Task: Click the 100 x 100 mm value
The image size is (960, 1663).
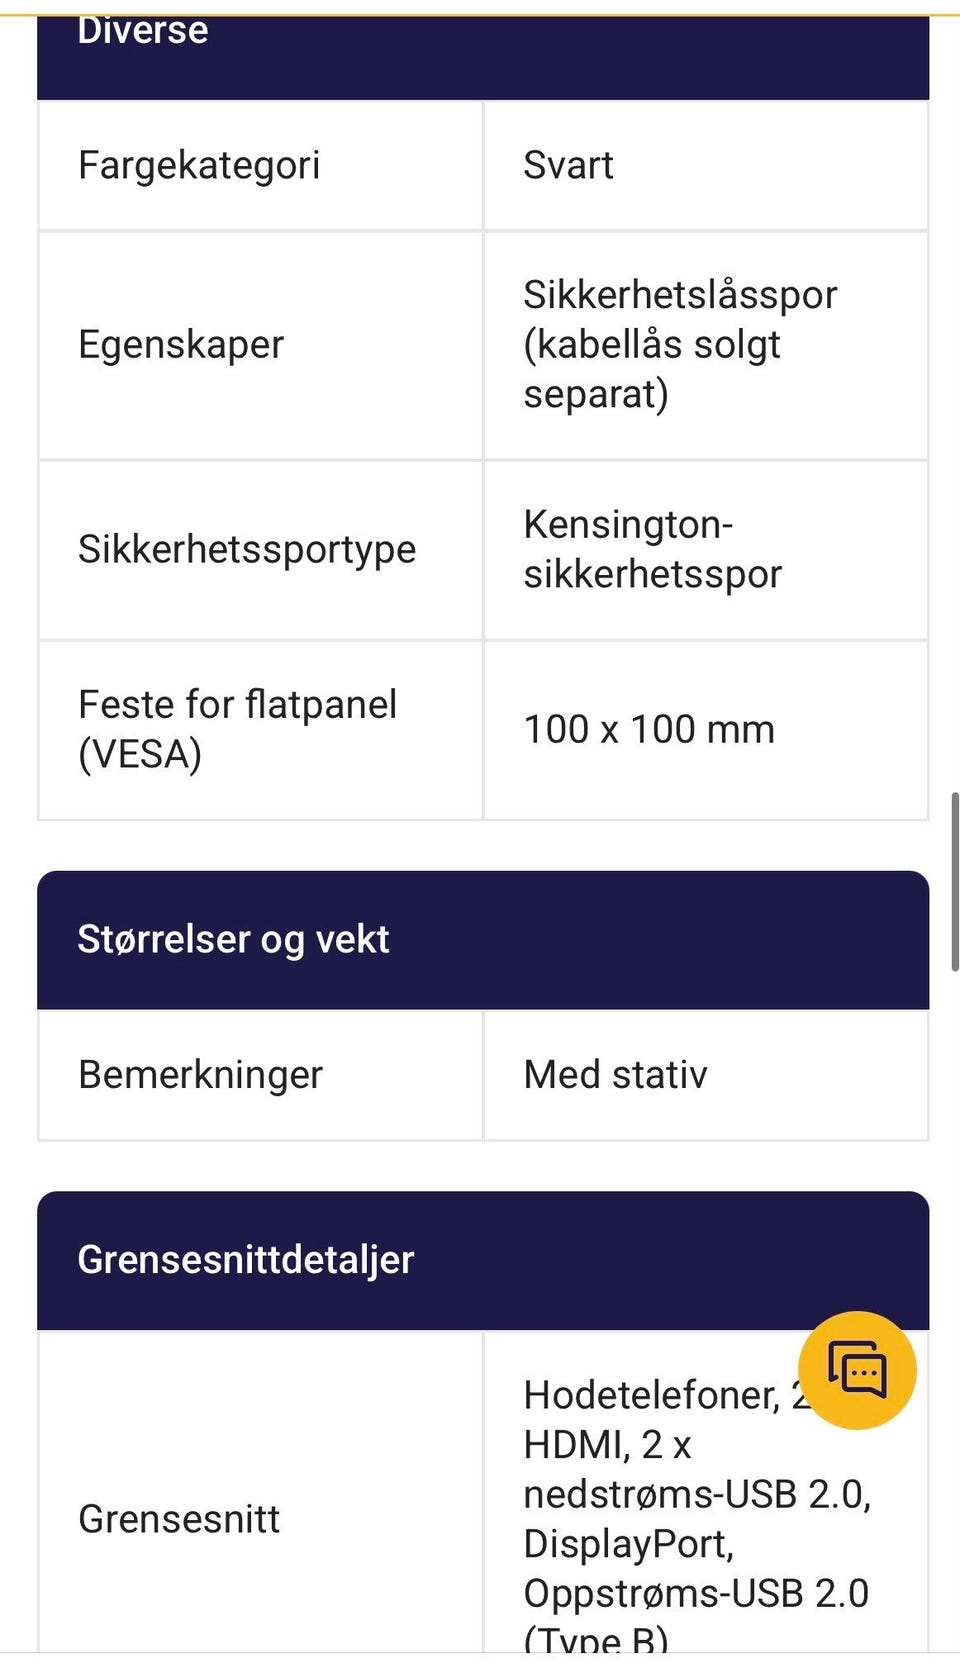Action: click(x=649, y=730)
